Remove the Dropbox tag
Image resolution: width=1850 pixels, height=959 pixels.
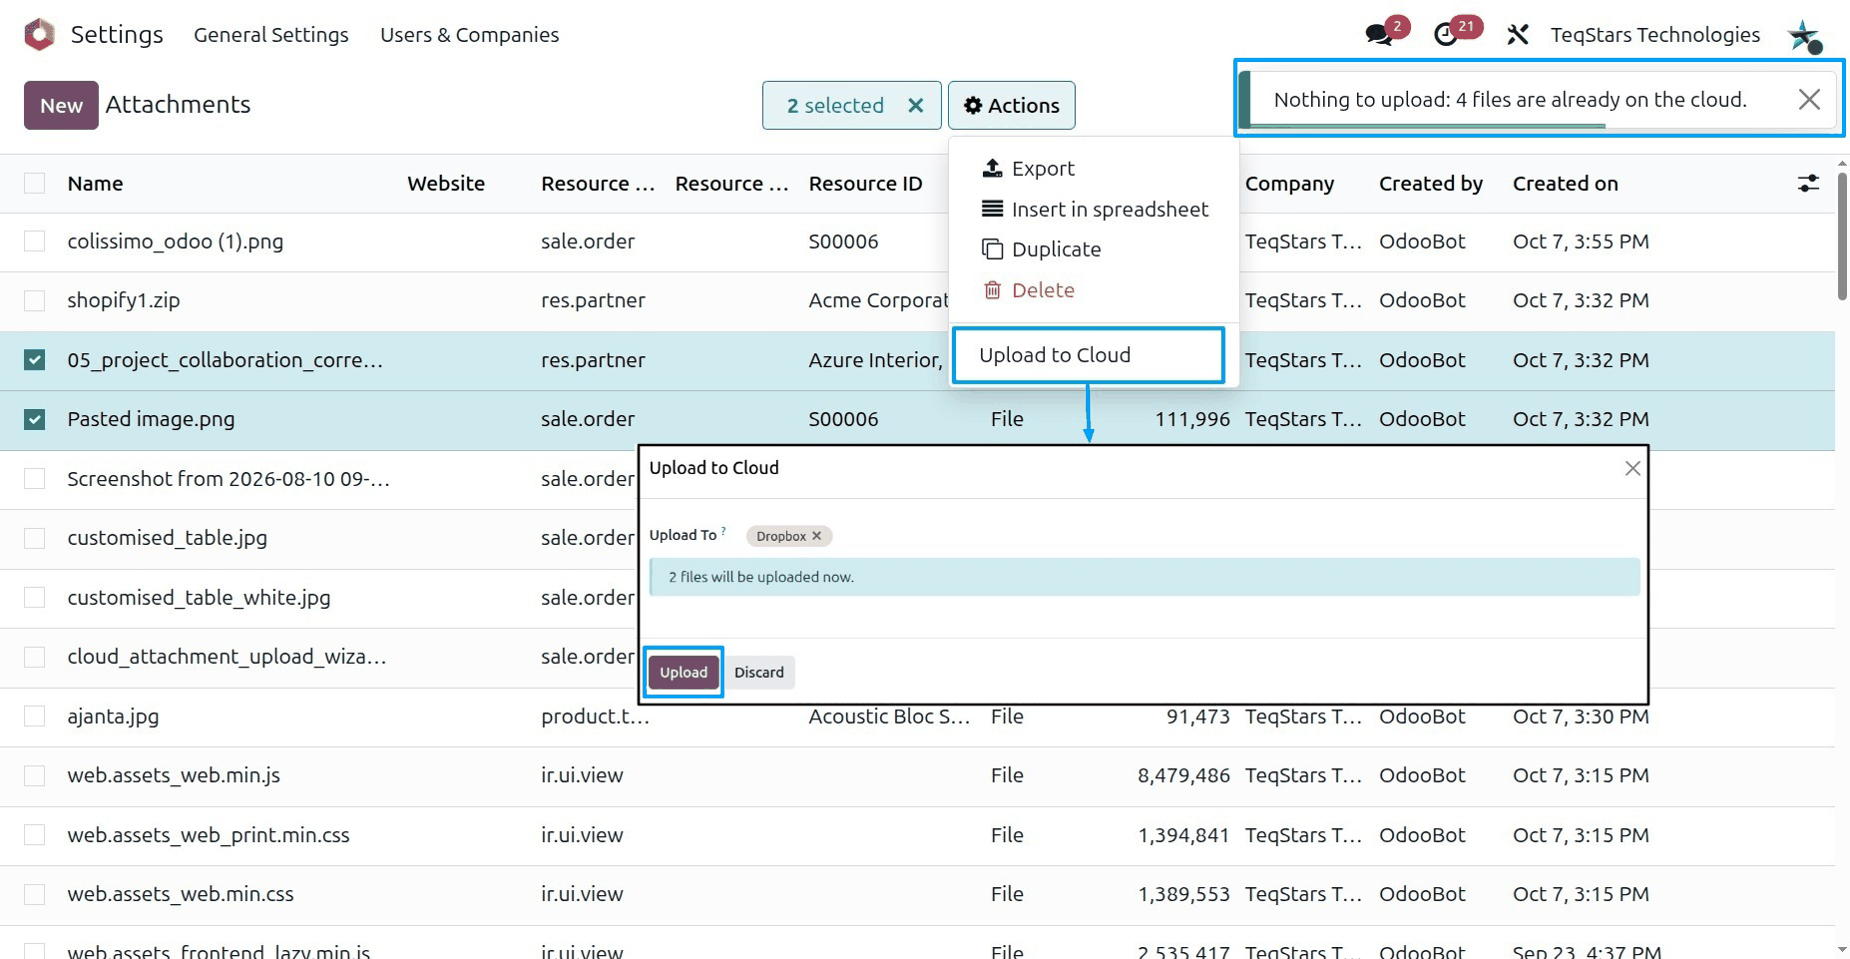tap(817, 536)
